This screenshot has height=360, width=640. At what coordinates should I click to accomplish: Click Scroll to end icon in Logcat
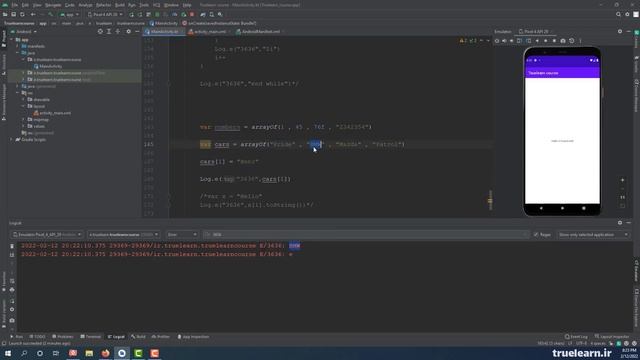click(12, 255)
